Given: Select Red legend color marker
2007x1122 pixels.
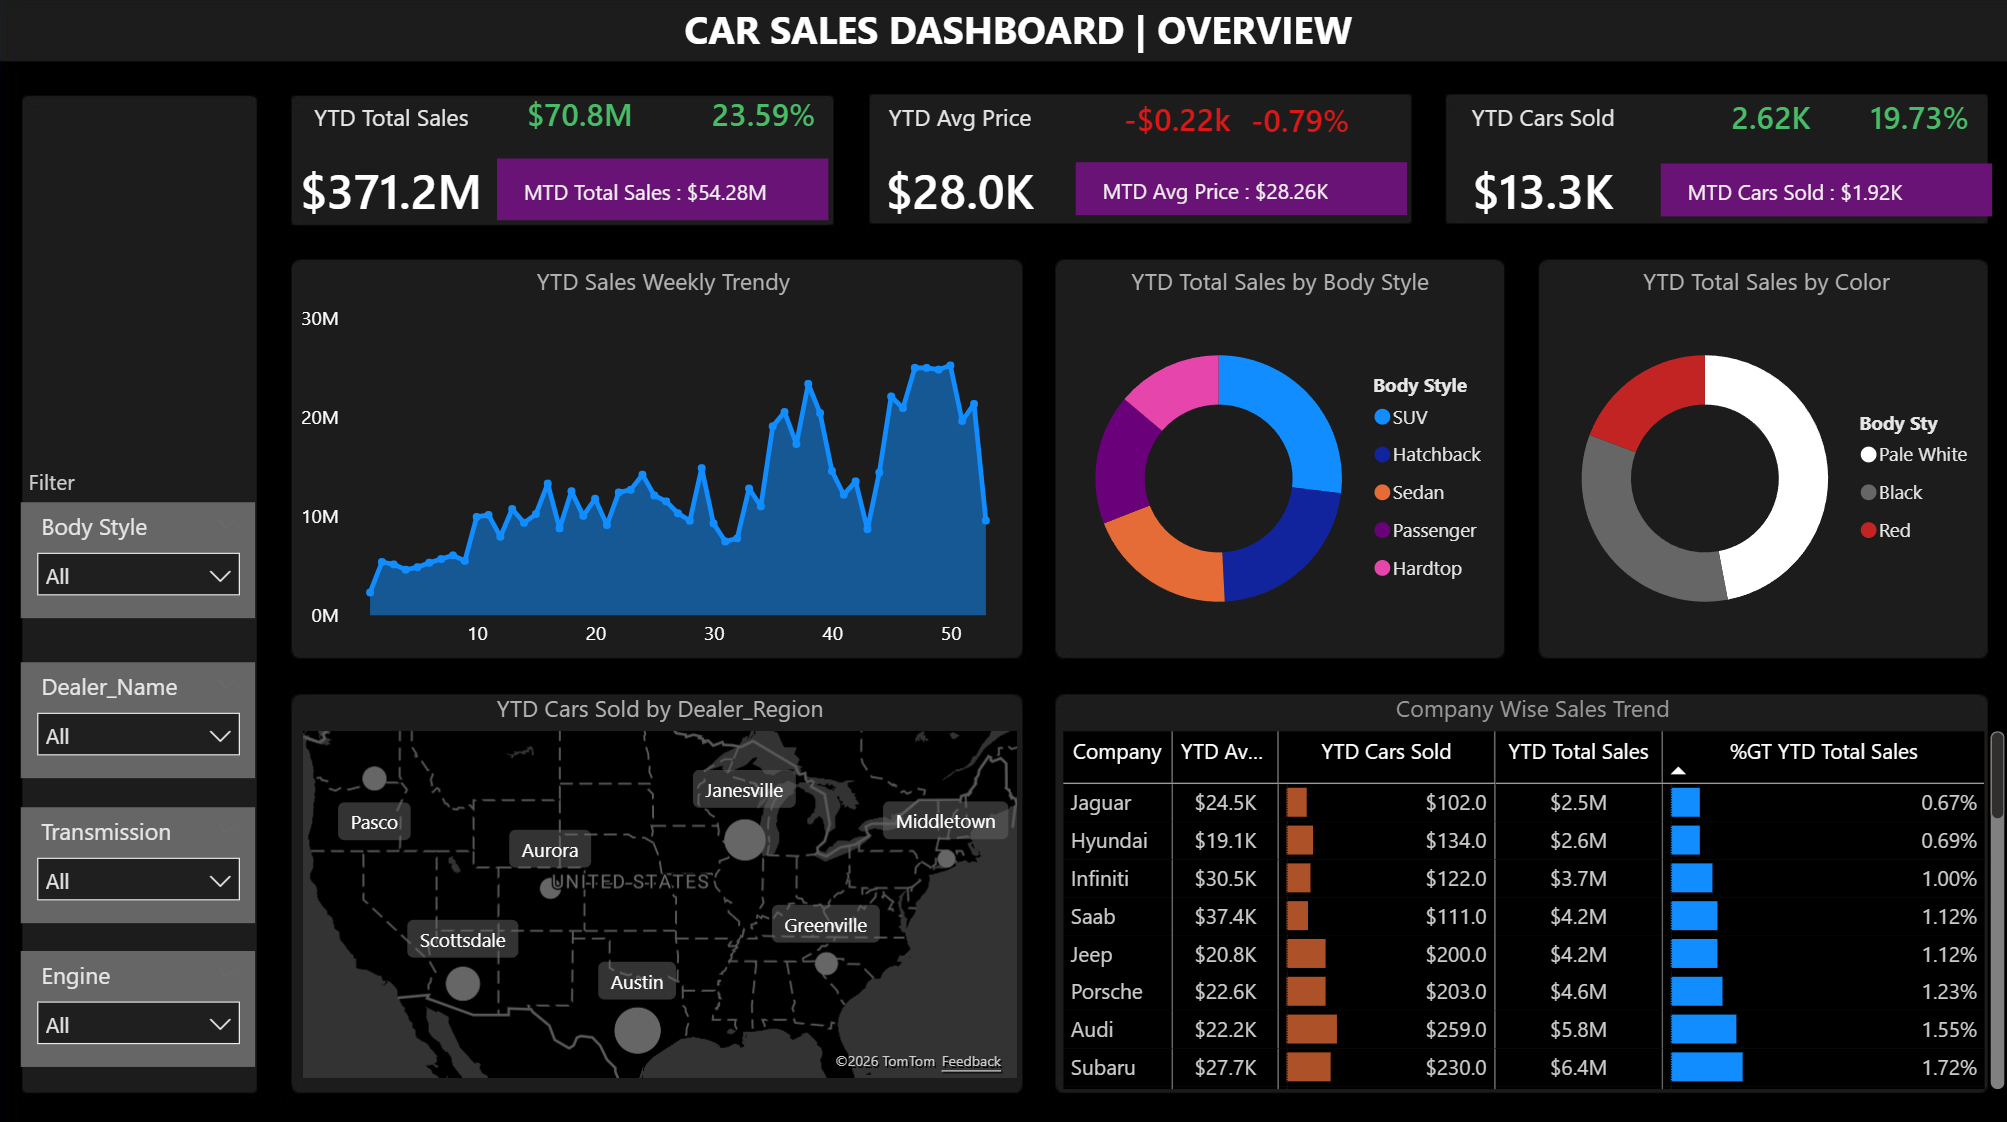Looking at the screenshot, I should point(1868,530).
